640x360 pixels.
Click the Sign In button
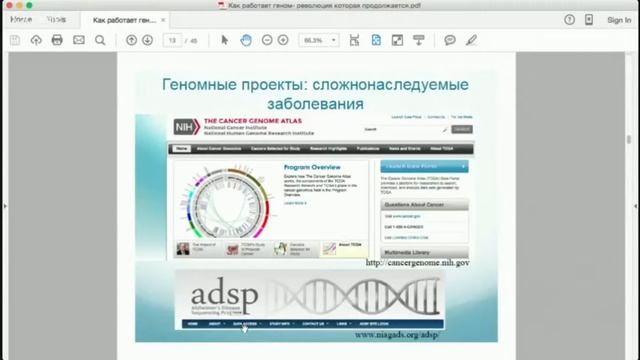pos(619,20)
